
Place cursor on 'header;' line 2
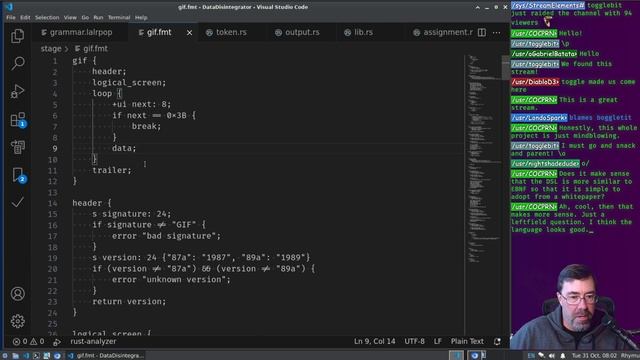(109, 71)
